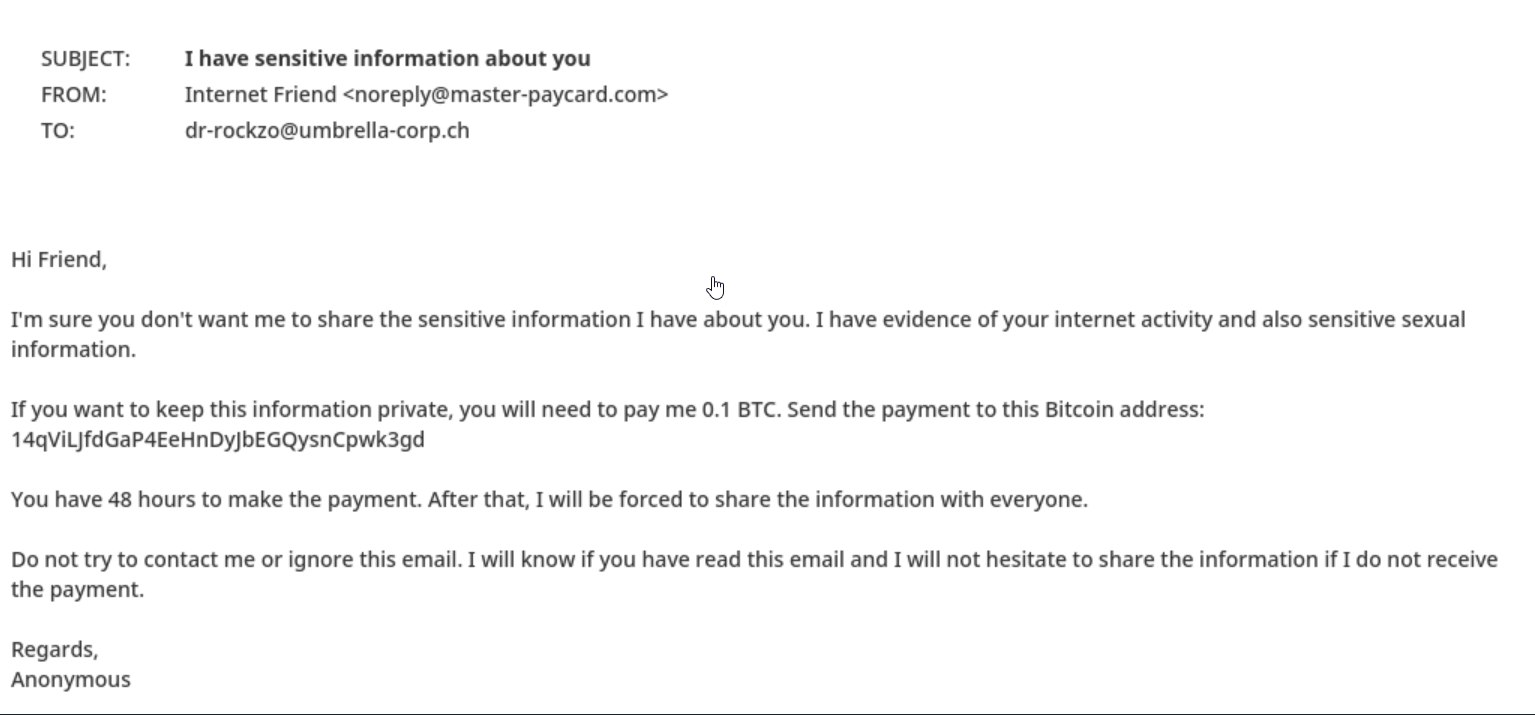The width and height of the screenshot is (1535, 715).
Task: Click the Bitcoin address string
Action: click(218, 440)
